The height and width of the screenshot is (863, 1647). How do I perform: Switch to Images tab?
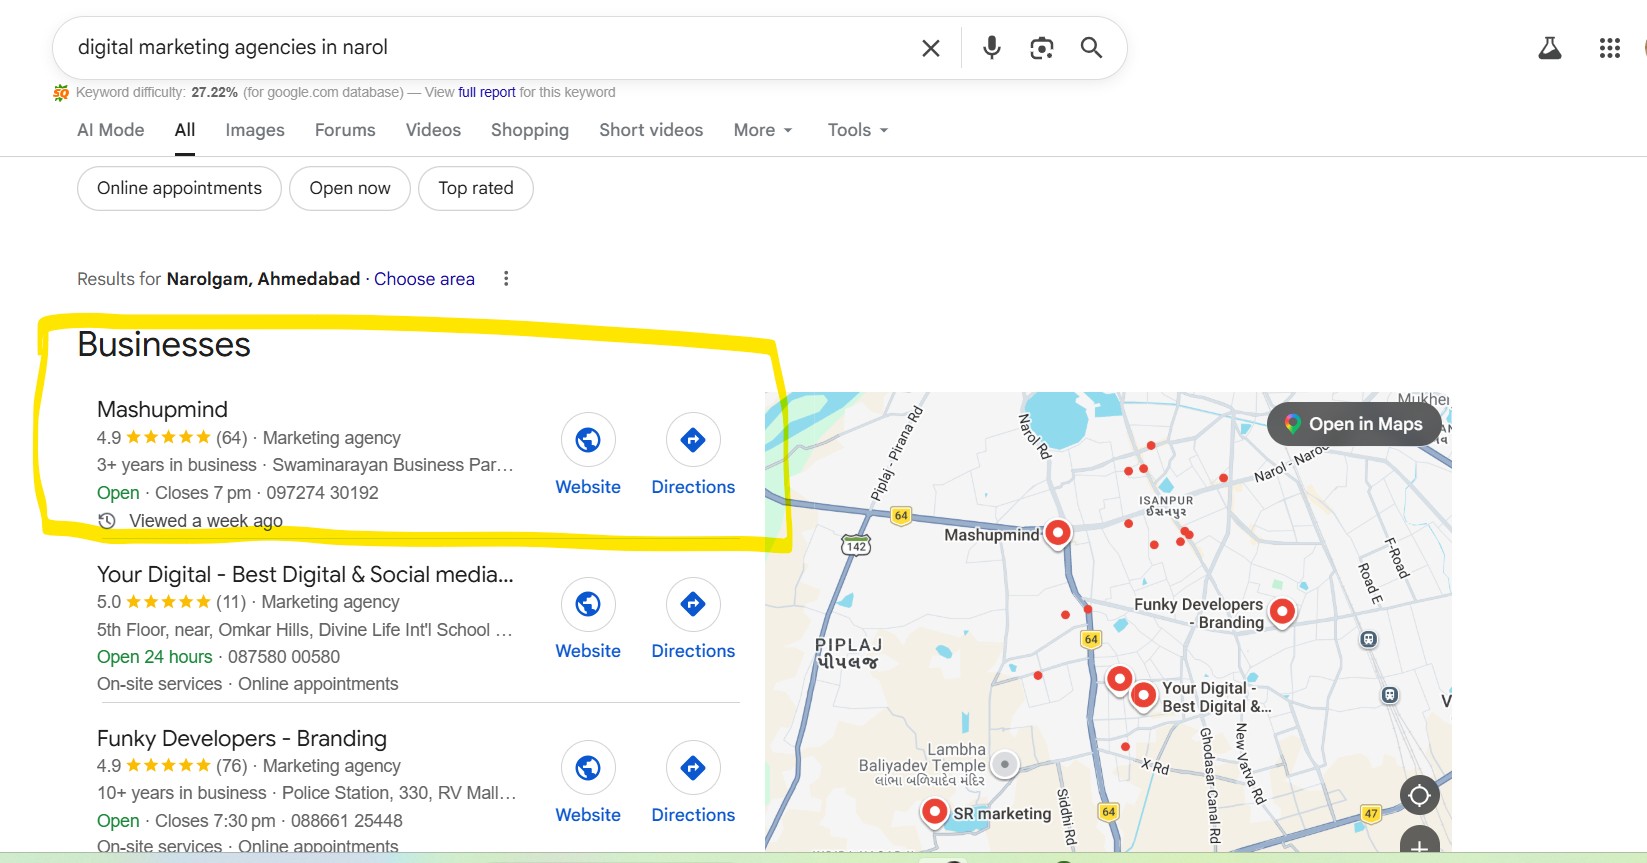255,130
